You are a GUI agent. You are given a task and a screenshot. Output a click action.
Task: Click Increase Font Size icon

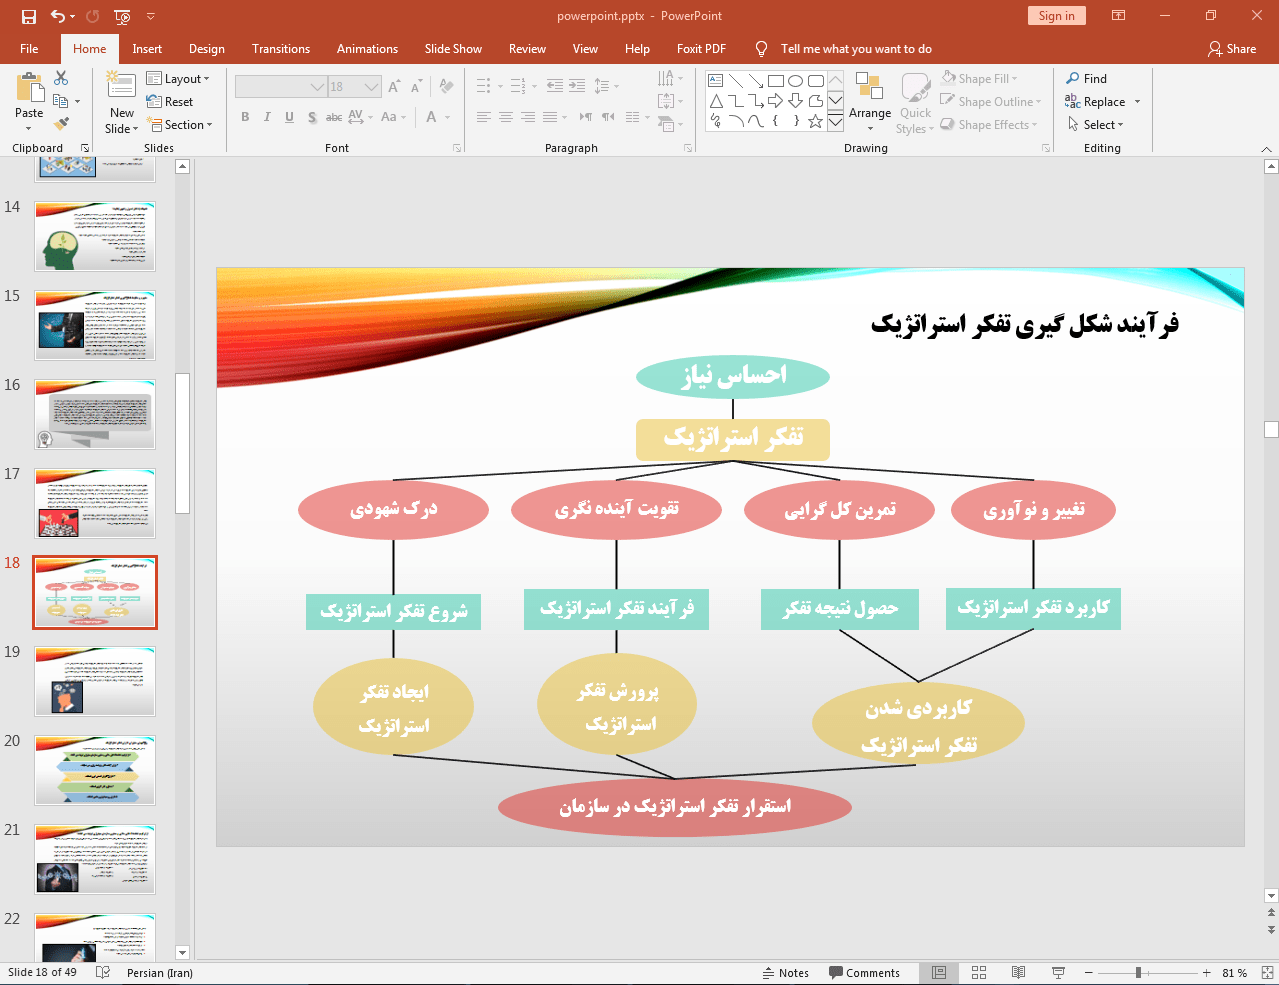pyautogui.click(x=395, y=87)
